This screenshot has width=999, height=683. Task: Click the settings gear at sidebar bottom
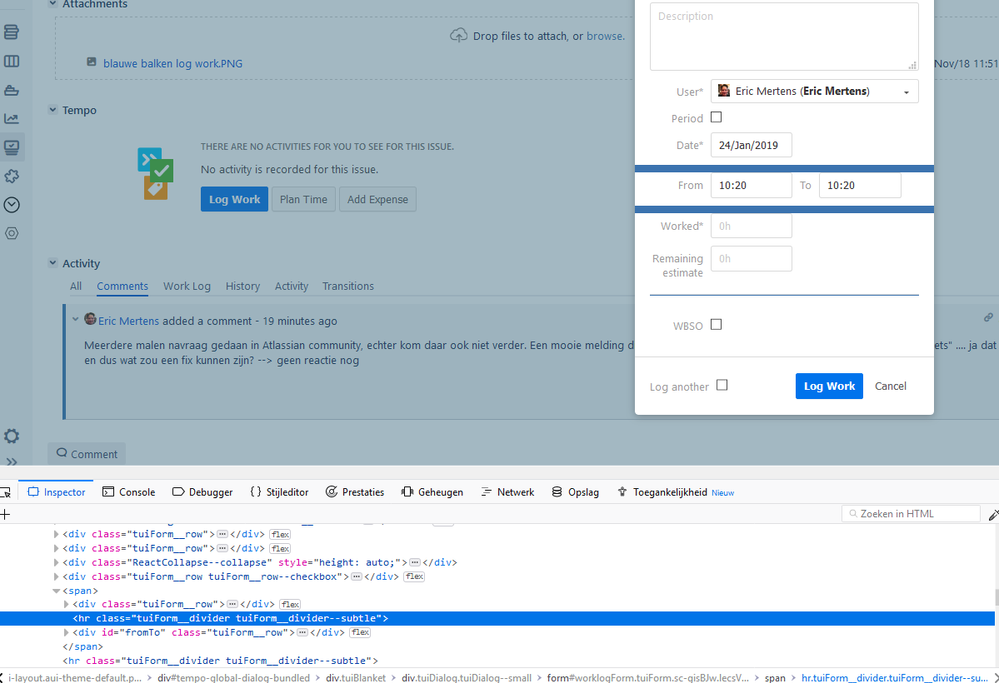point(12,436)
